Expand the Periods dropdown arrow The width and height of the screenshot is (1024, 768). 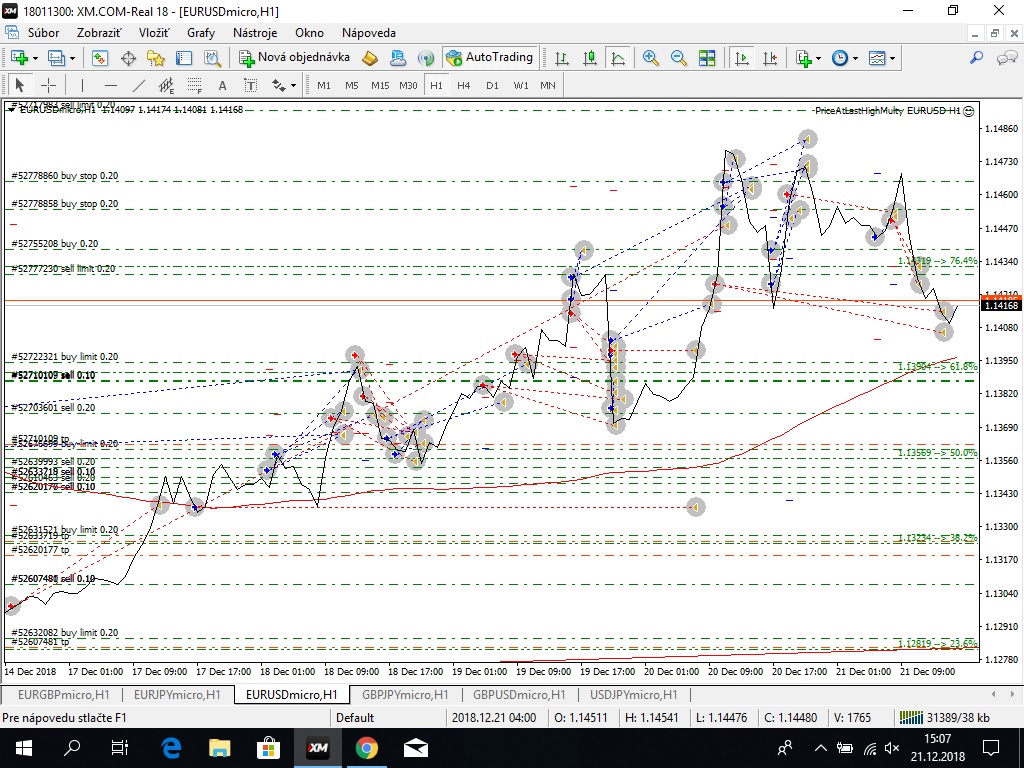point(855,58)
